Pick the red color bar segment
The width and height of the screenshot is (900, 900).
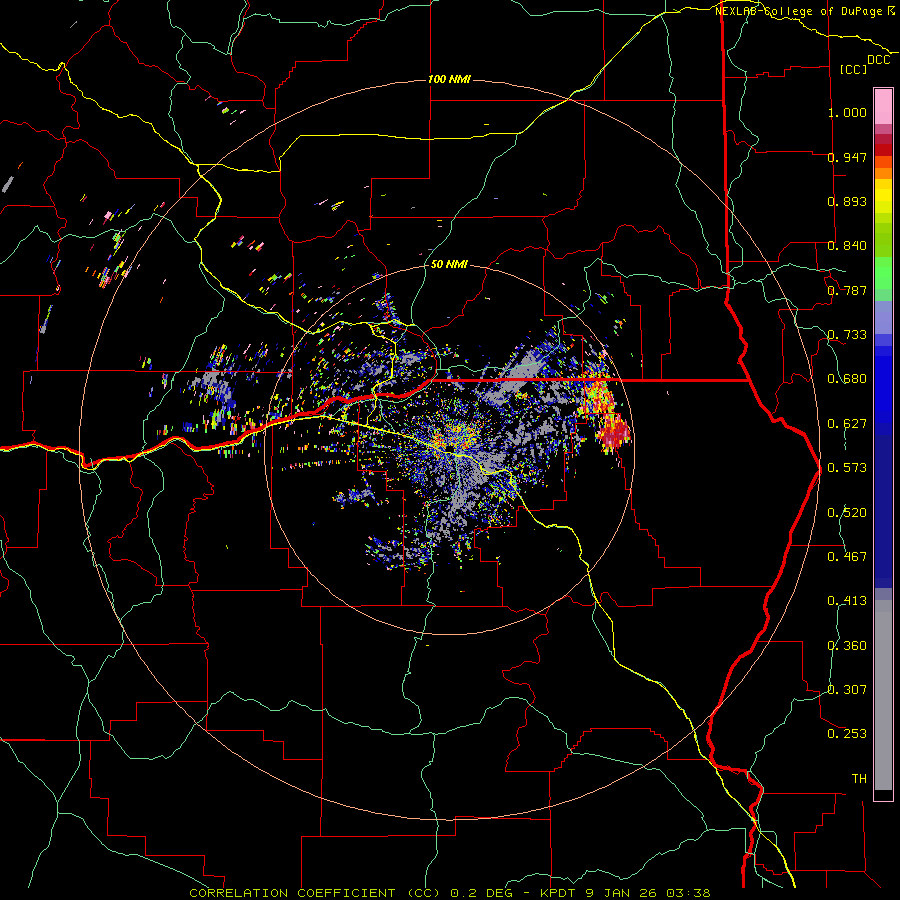883,150
